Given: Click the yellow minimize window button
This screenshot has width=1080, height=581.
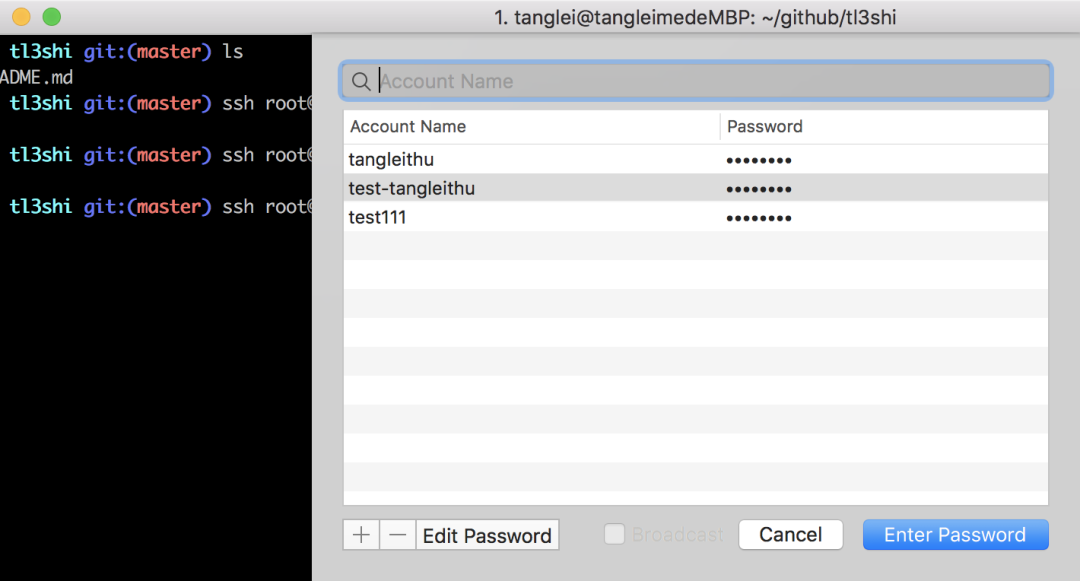Looking at the screenshot, I should click(x=21, y=17).
